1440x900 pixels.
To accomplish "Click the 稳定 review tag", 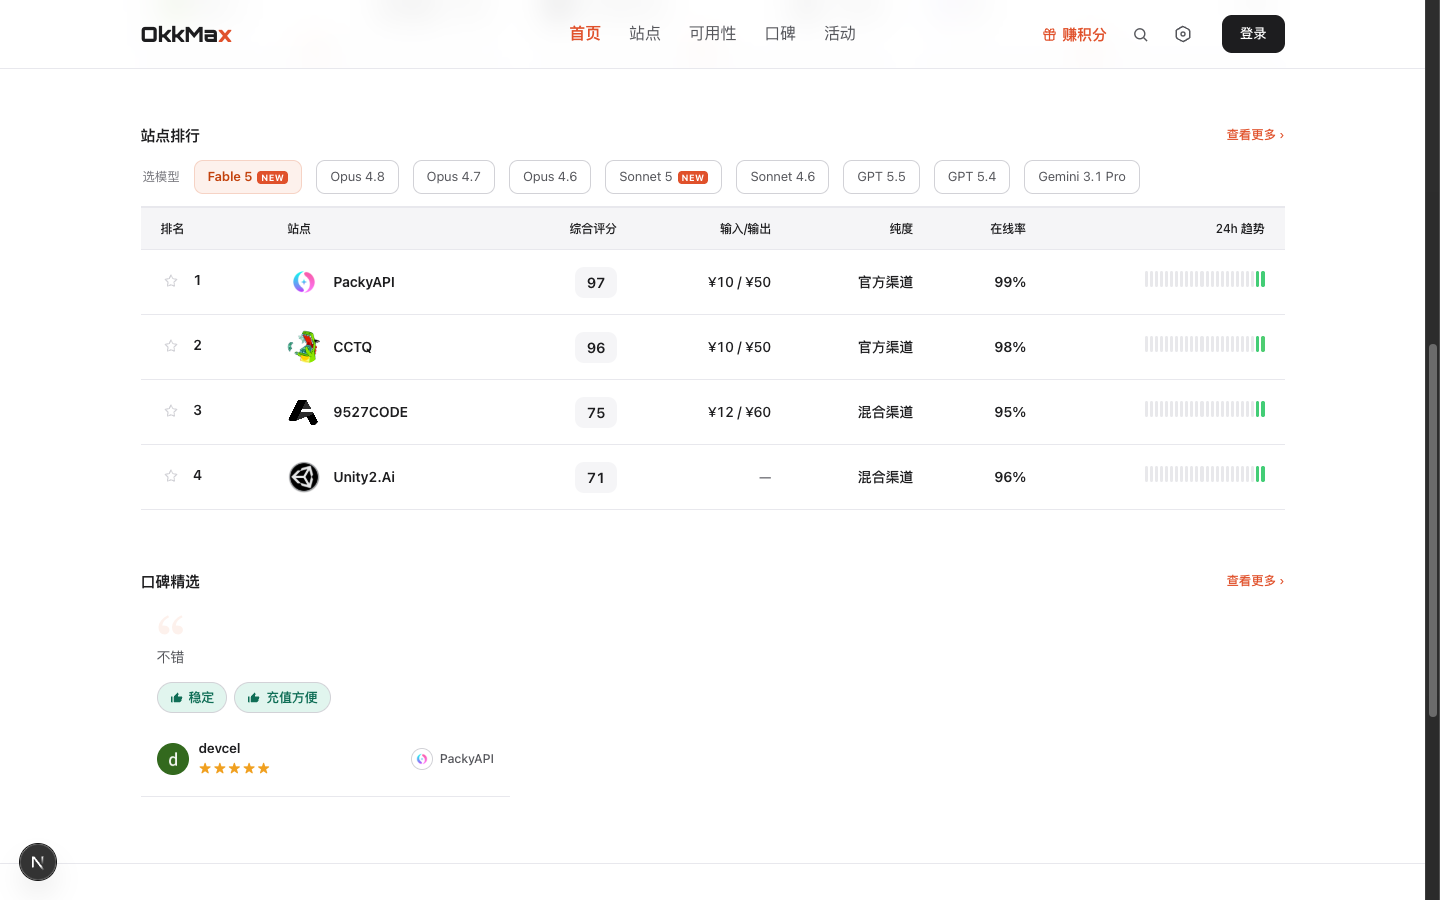I will click(x=192, y=698).
